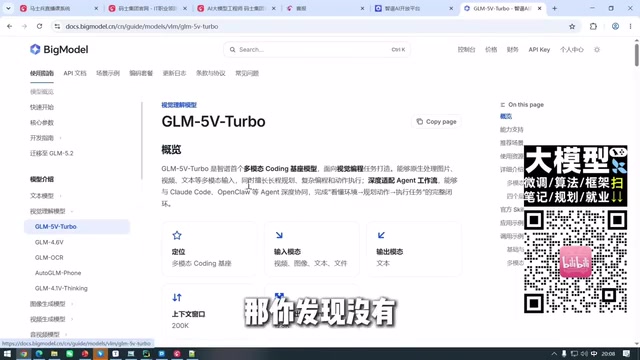Image resolution: width=640 pixels, height=360 pixels.
Task: Click the microphone tray icon
Action: [x=564, y=353]
